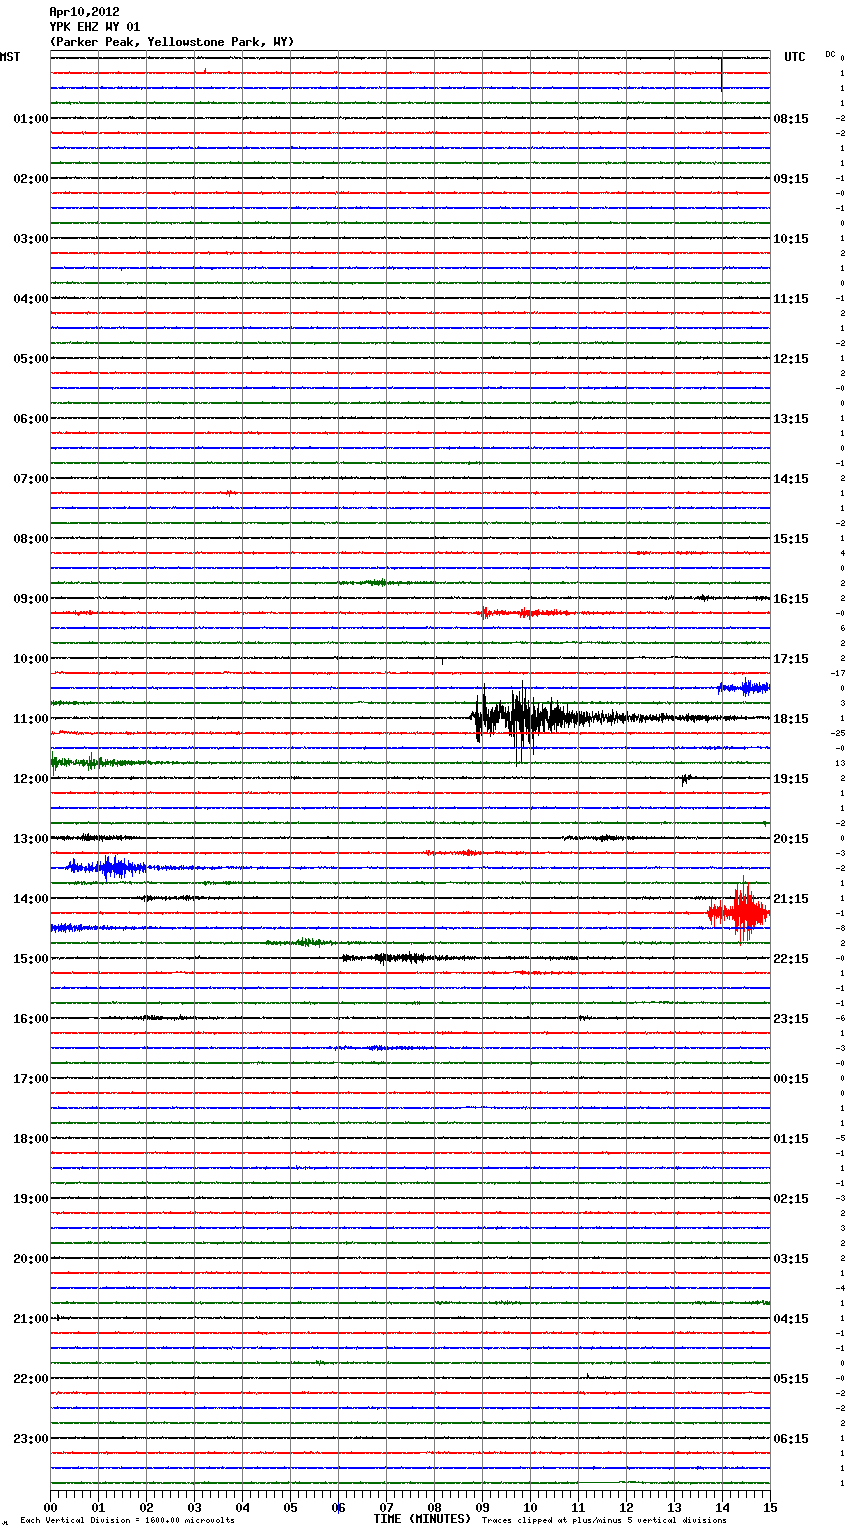
Task: Click the '10:15' UTC label
Action: pyautogui.click(x=791, y=239)
